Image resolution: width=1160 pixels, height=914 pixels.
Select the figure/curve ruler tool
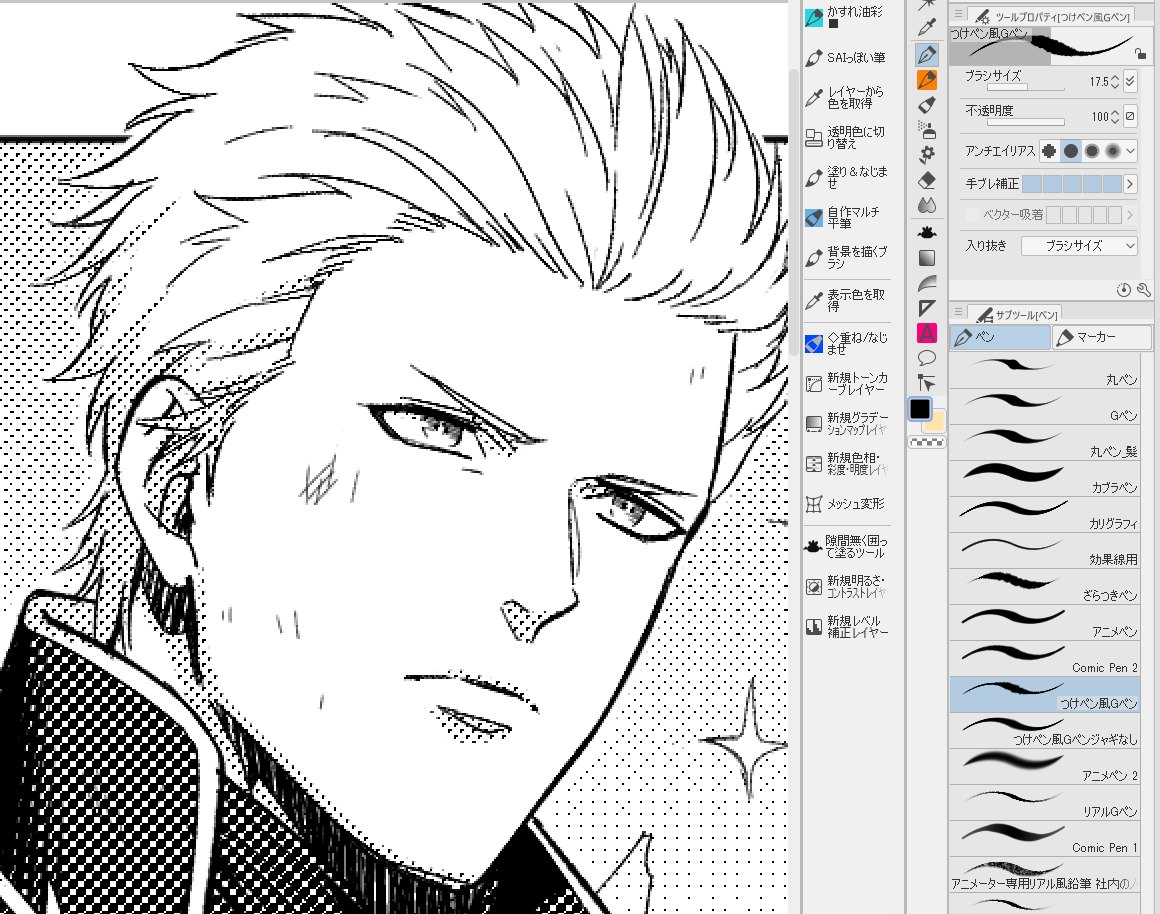click(926, 283)
